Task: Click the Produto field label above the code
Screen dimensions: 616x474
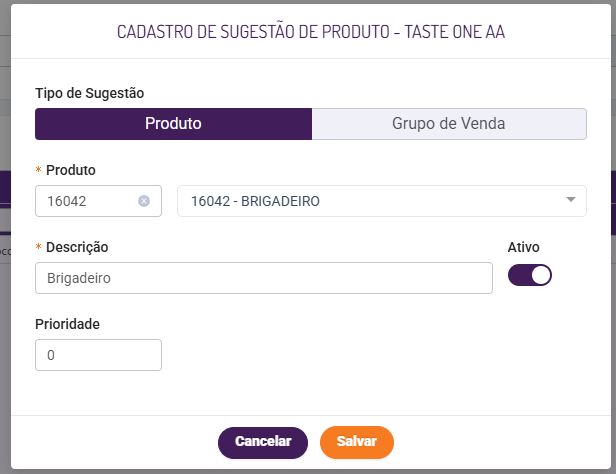Action: tap(71, 170)
